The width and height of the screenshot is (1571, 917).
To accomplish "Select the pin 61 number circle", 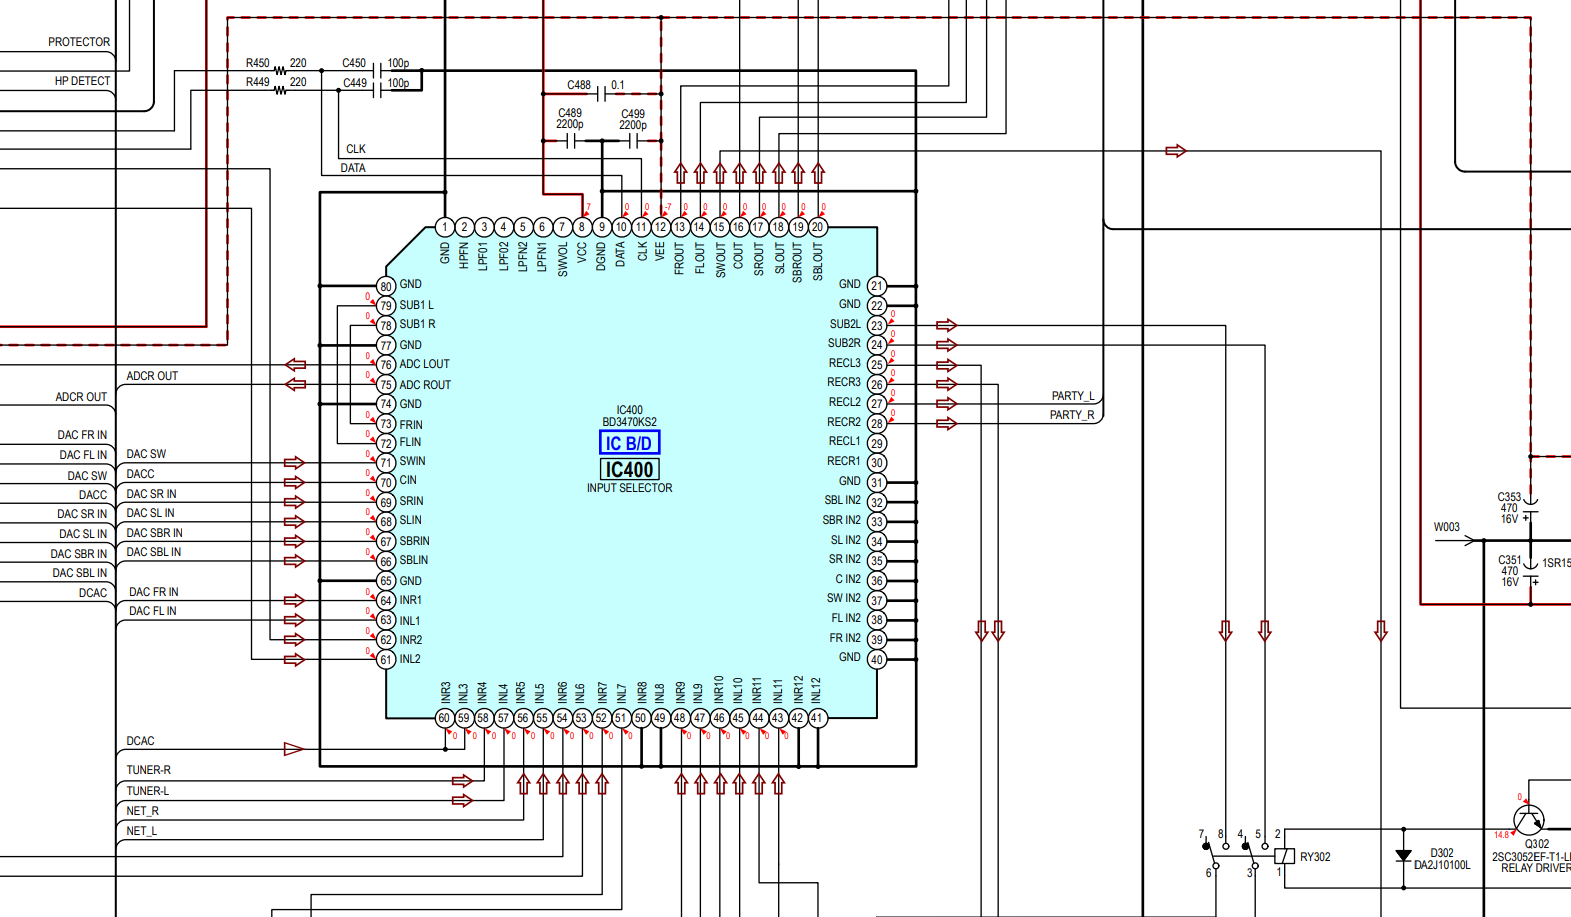I will point(386,659).
